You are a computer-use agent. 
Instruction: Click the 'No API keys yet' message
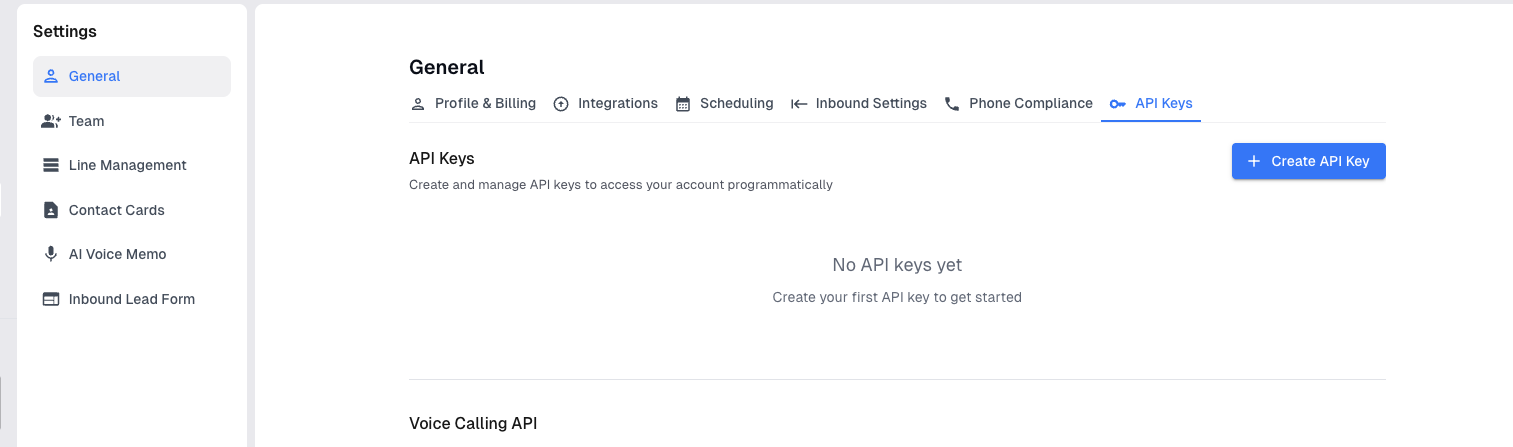(897, 265)
